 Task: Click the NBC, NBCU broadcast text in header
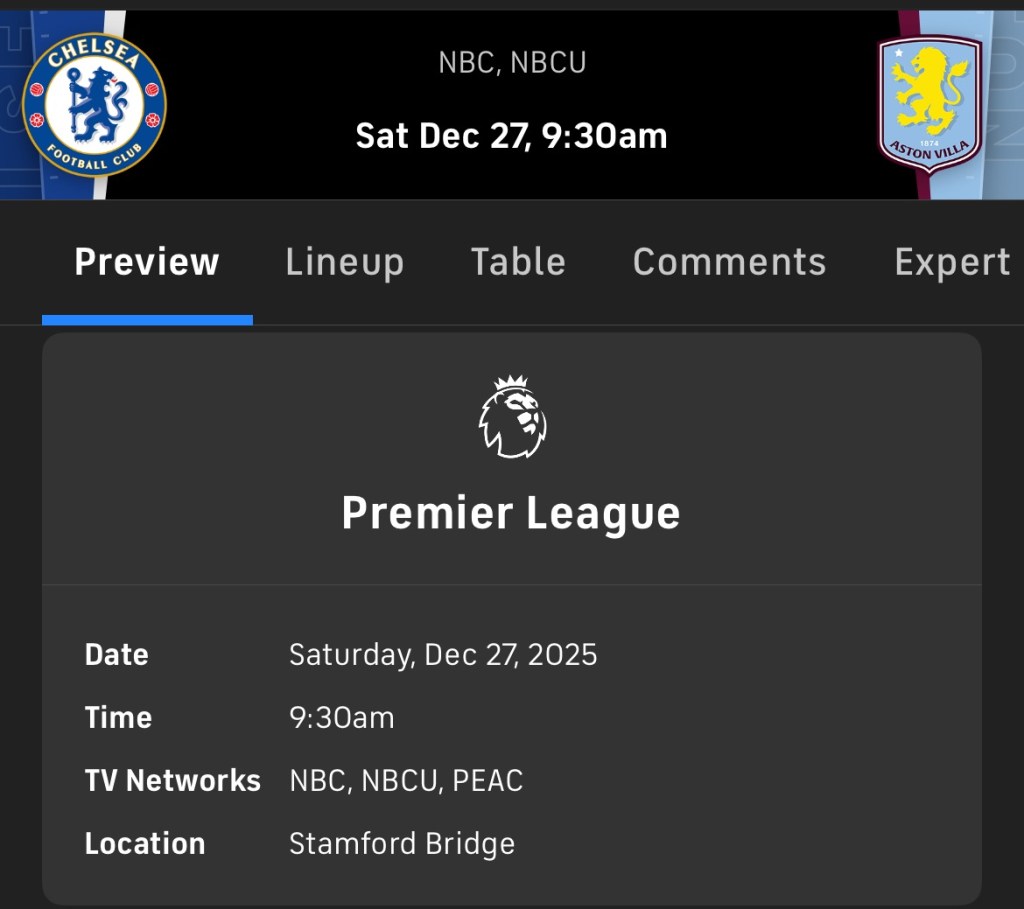tap(512, 63)
